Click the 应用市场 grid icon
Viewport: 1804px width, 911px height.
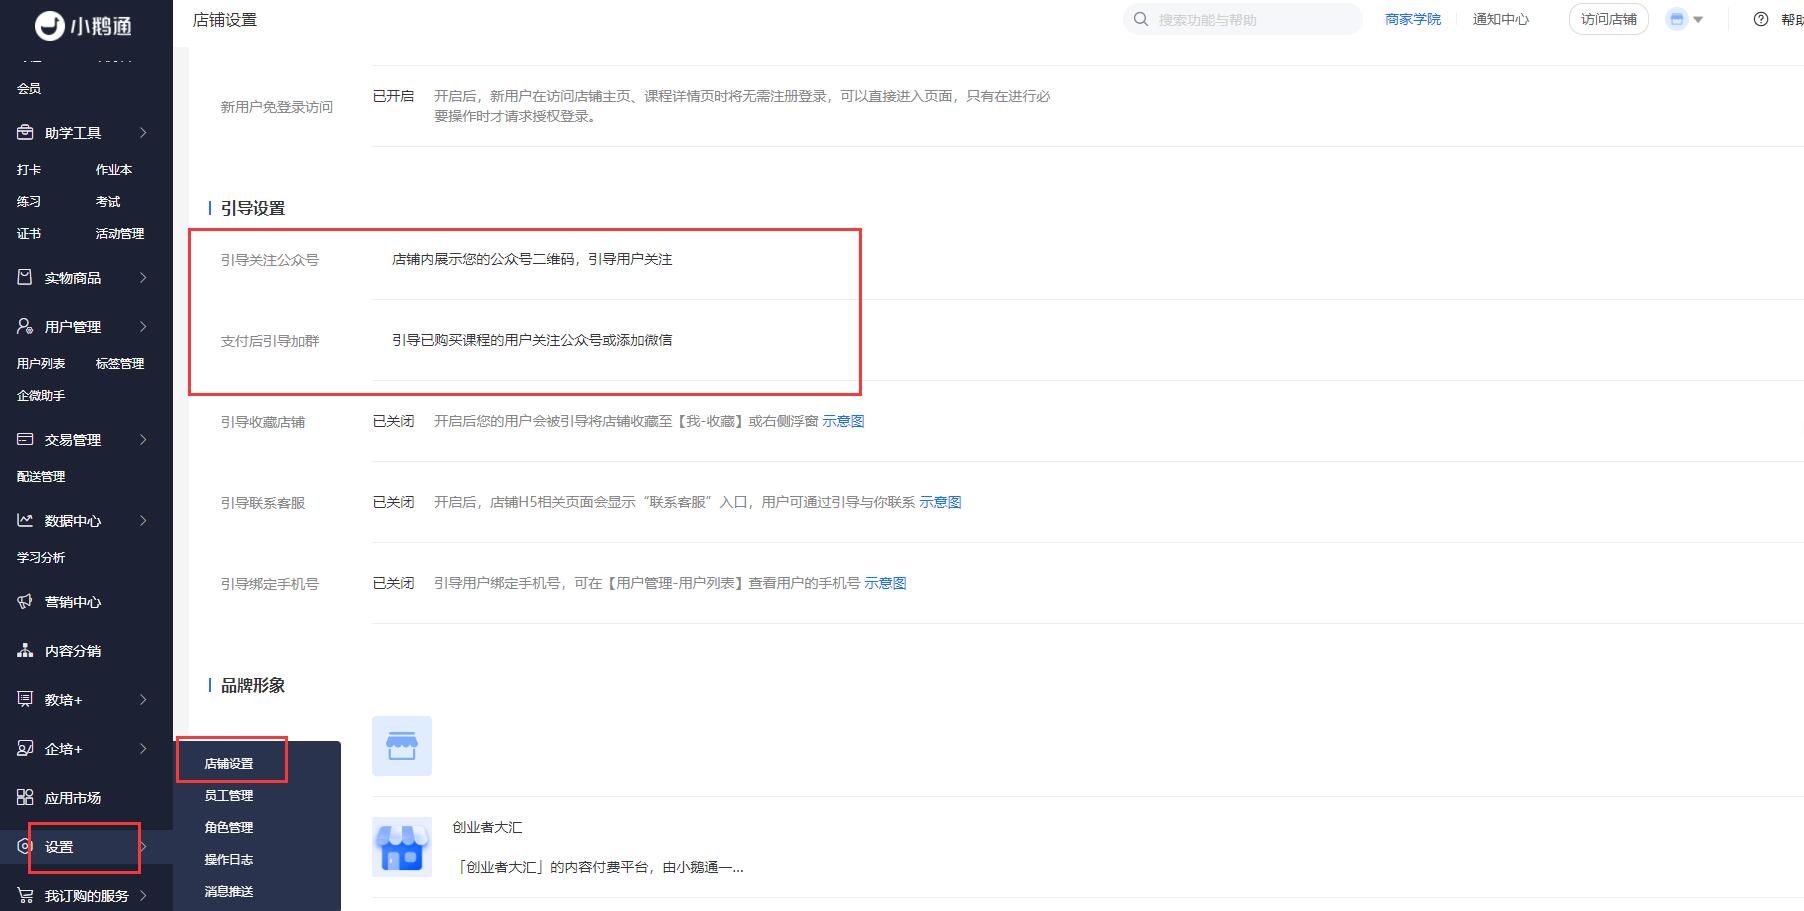click(x=25, y=798)
